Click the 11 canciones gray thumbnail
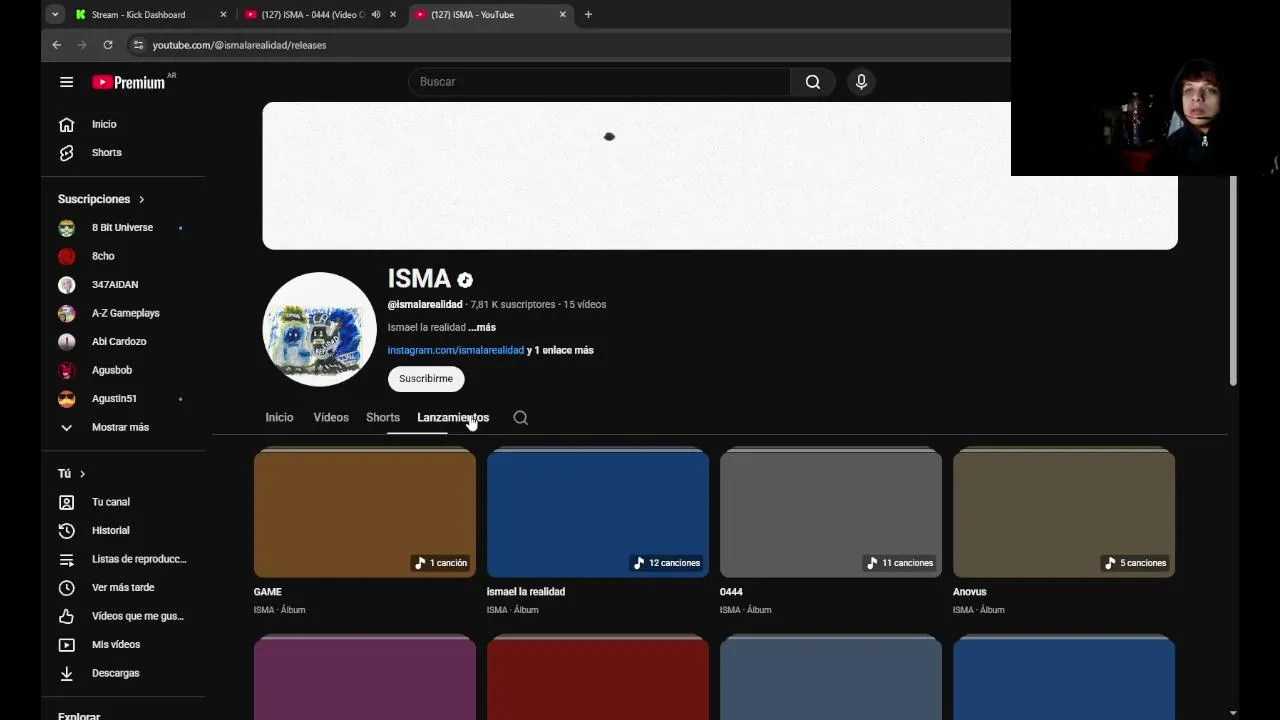The image size is (1280, 720). coord(831,514)
